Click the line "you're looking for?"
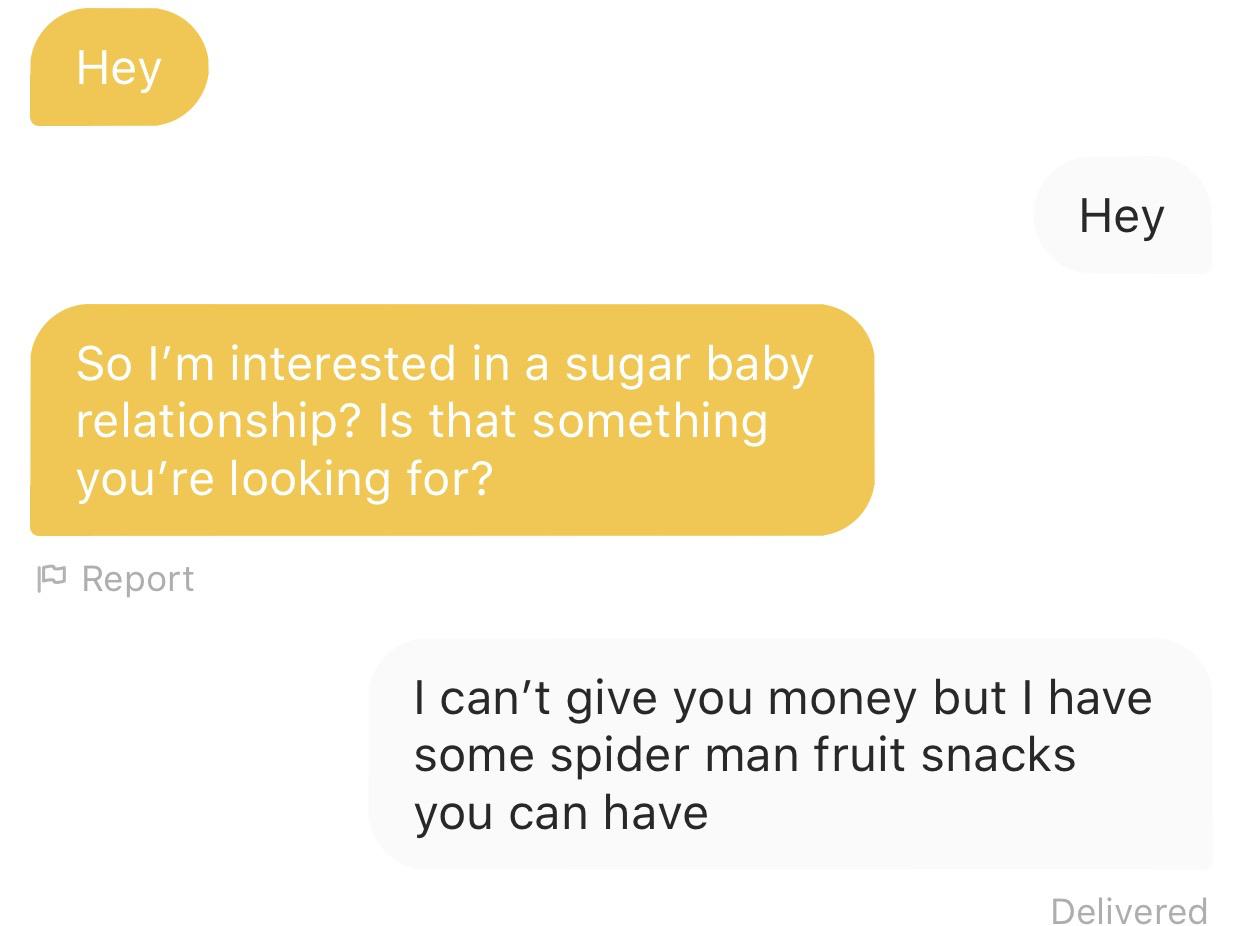Viewport: 1242px width, 926px height. tap(285, 479)
